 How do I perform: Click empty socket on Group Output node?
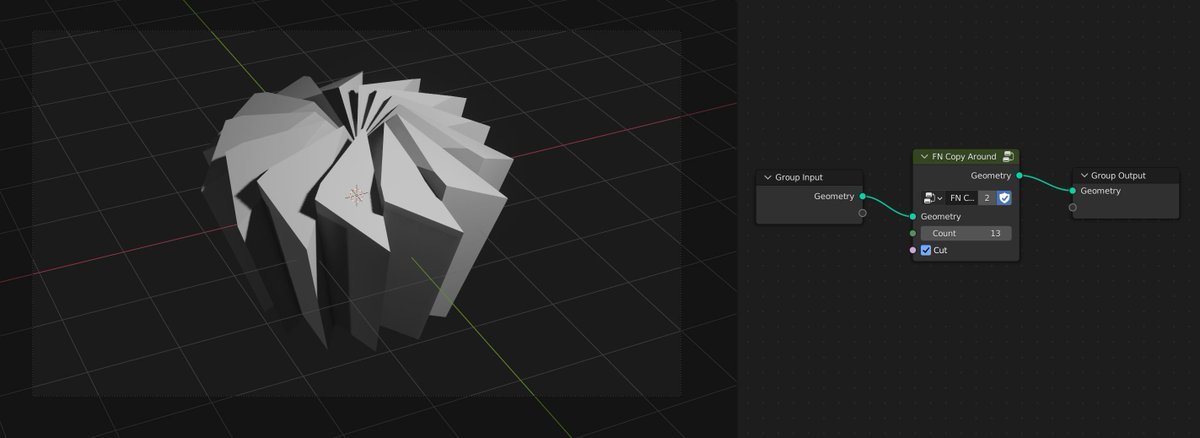tap(1073, 208)
